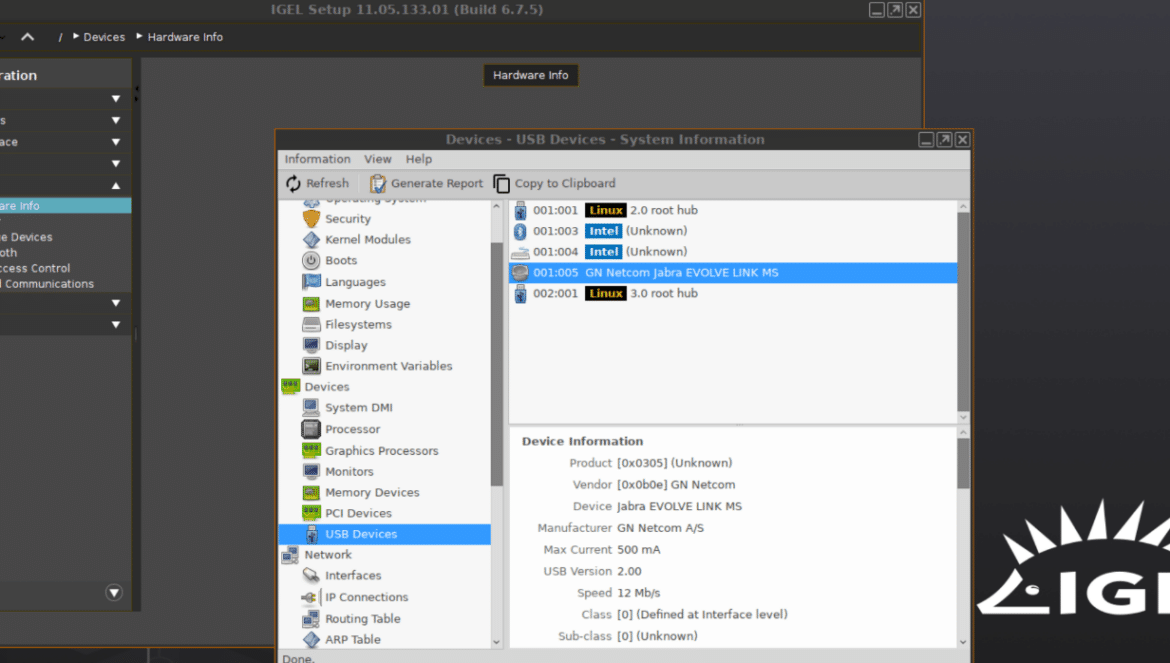Image resolution: width=1170 pixels, height=663 pixels.
Task: Select the Boots power icon
Action: pyautogui.click(x=311, y=260)
